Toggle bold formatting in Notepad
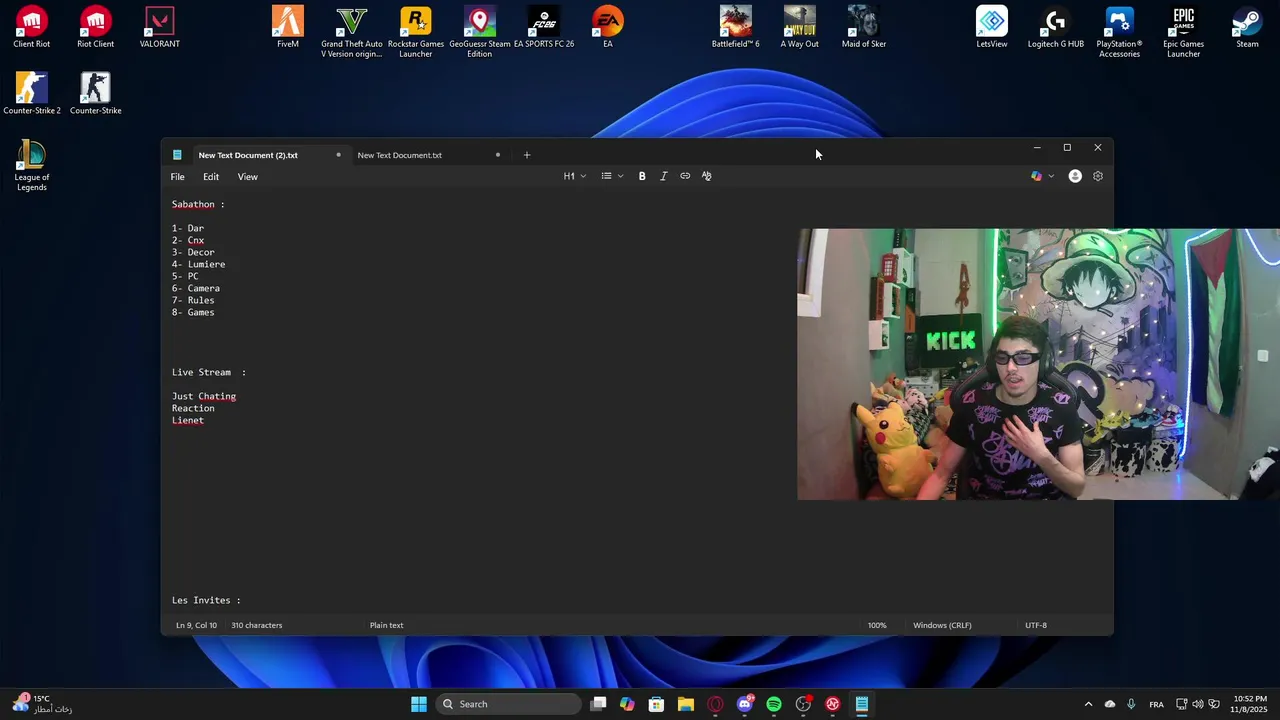This screenshot has width=1280, height=720. click(642, 176)
